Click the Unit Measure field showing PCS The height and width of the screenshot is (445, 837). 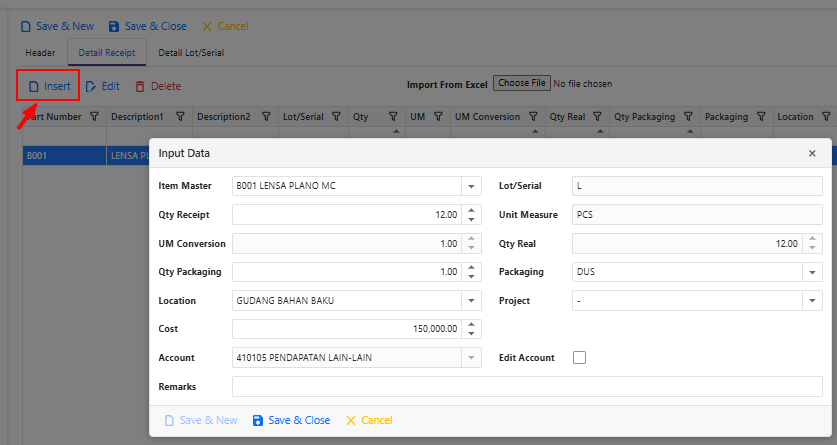(x=697, y=214)
